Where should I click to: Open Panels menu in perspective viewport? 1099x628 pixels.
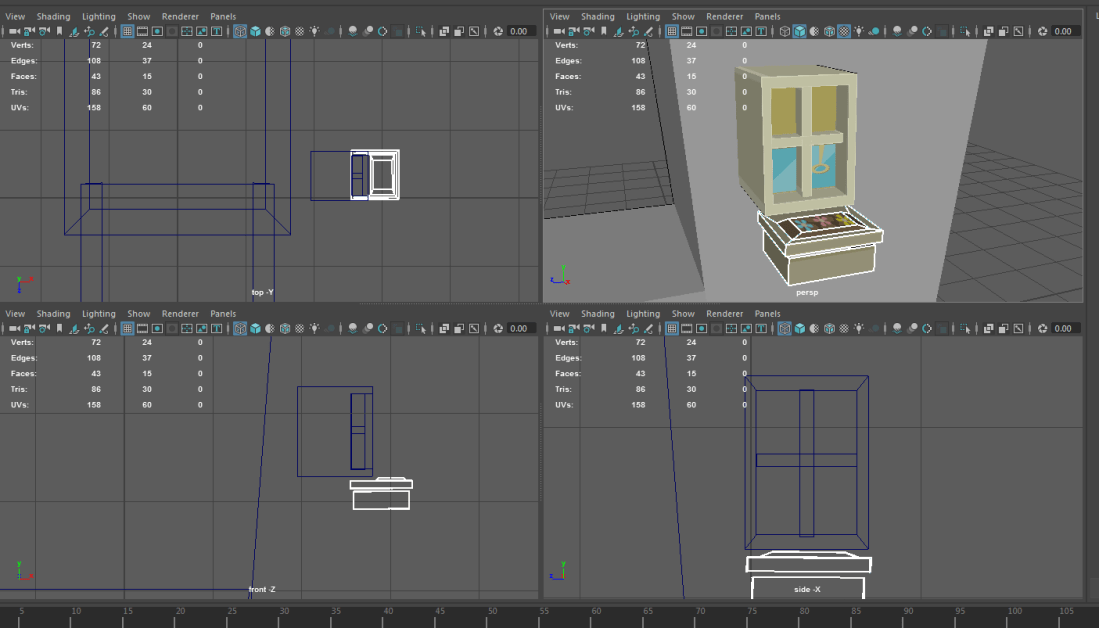pyautogui.click(x=767, y=17)
